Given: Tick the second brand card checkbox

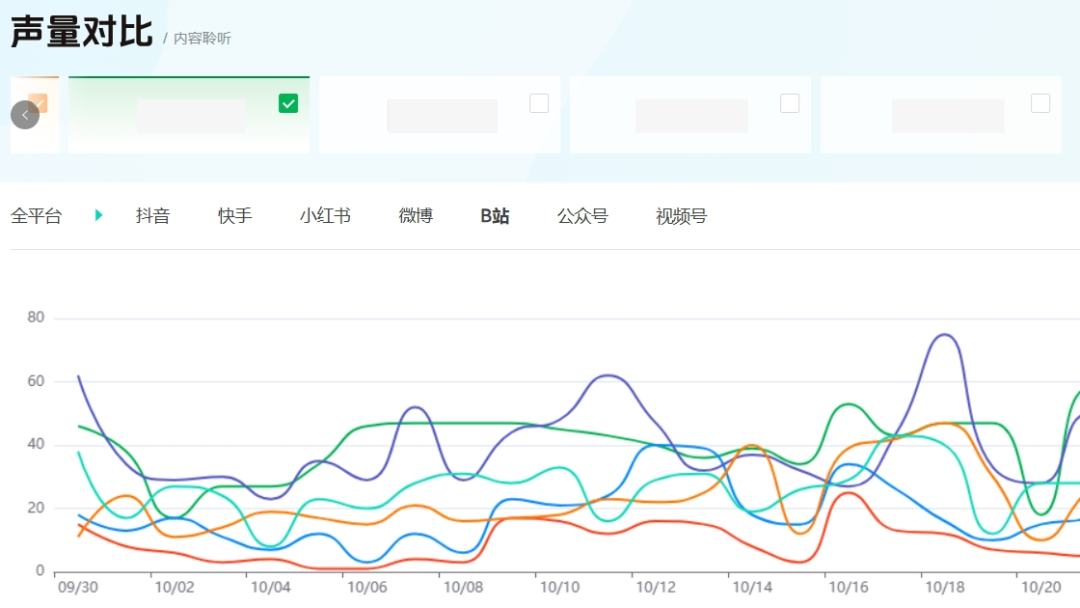Looking at the screenshot, I should pyautogui.click(x=539, y=103).
